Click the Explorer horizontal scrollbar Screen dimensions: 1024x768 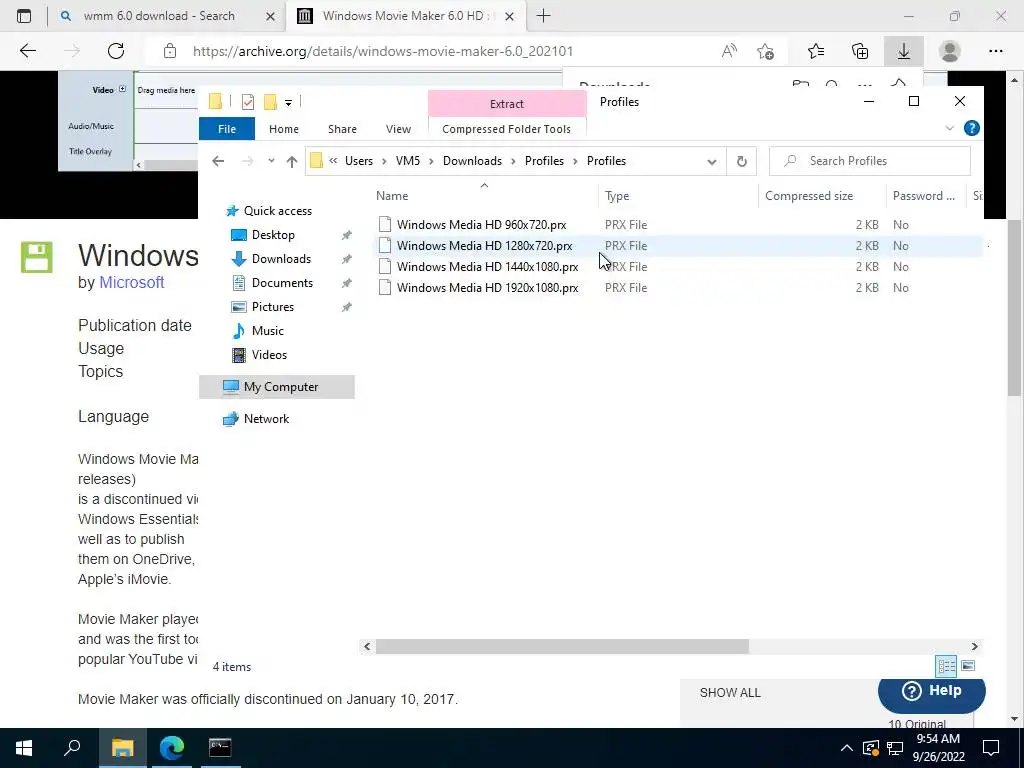tap(562, 647)
